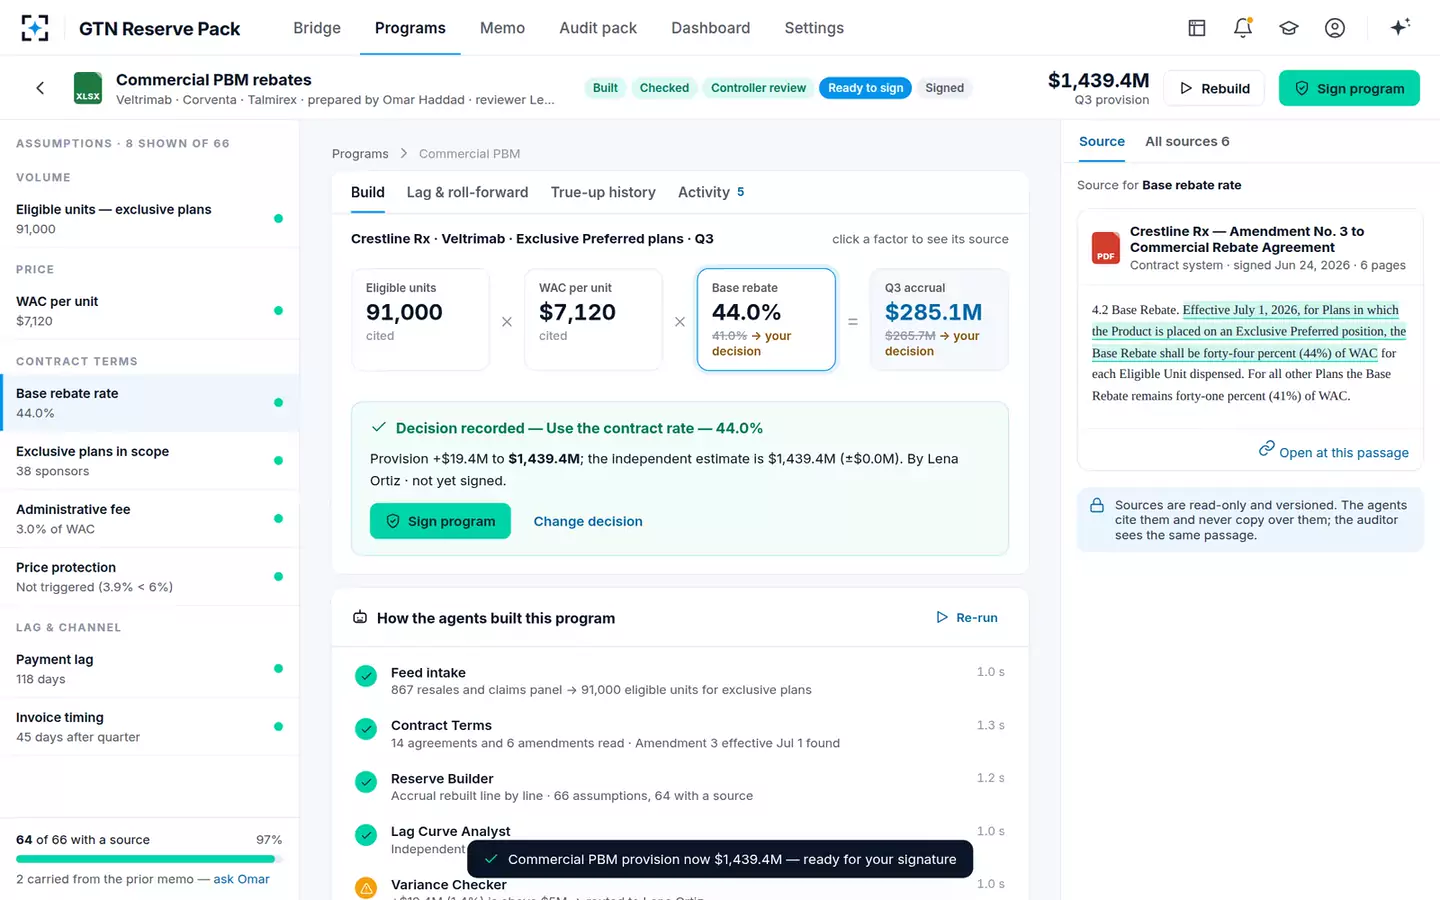Click the agents robot icon beside heading
Viewport: 1440px width, 900px height.
[x=360, y=618]
